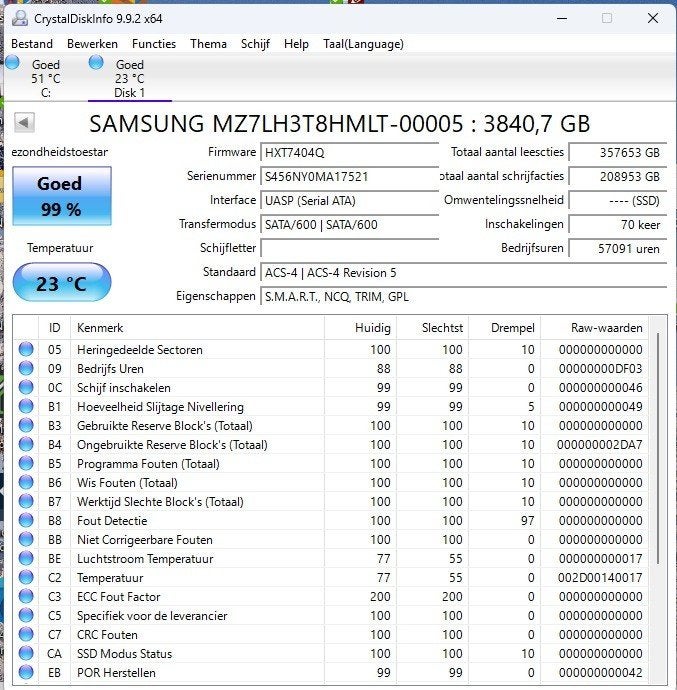Click status orb of Wis Fouten row
Screen dimensions: 677x690
point(26,482)
